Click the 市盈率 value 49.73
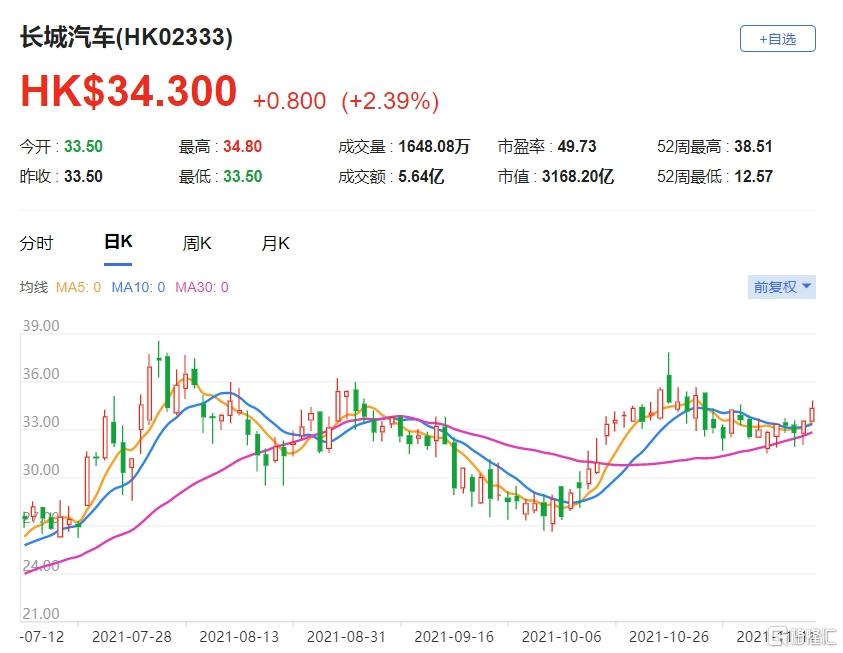Image resolution: width=843 pixels, height=653 pixels. tap(577, 146)
